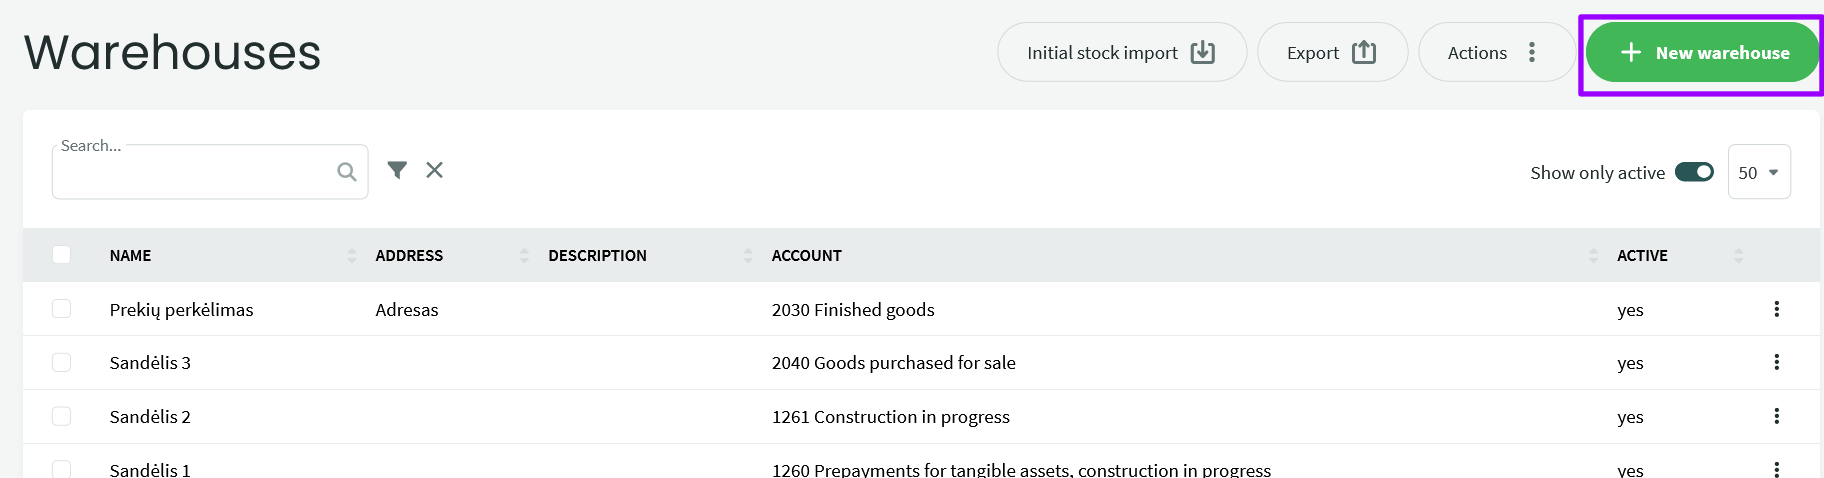This screenshot has height=478, width=1824.
Task: Open the filter funnel icon
Action: 397,170
